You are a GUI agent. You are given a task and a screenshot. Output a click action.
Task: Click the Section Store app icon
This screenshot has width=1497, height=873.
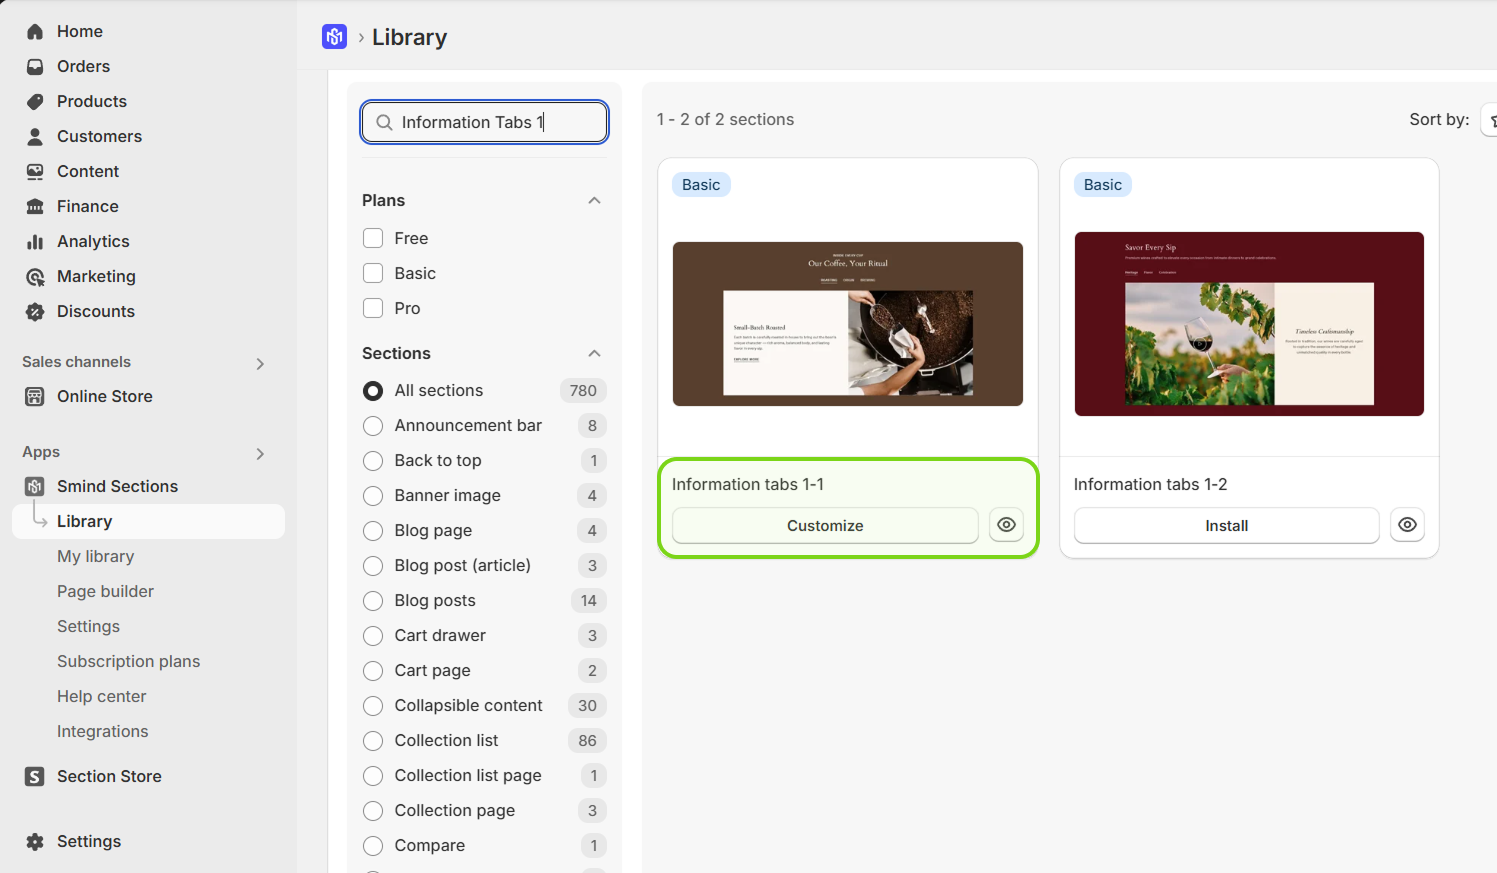click(35, 777)
